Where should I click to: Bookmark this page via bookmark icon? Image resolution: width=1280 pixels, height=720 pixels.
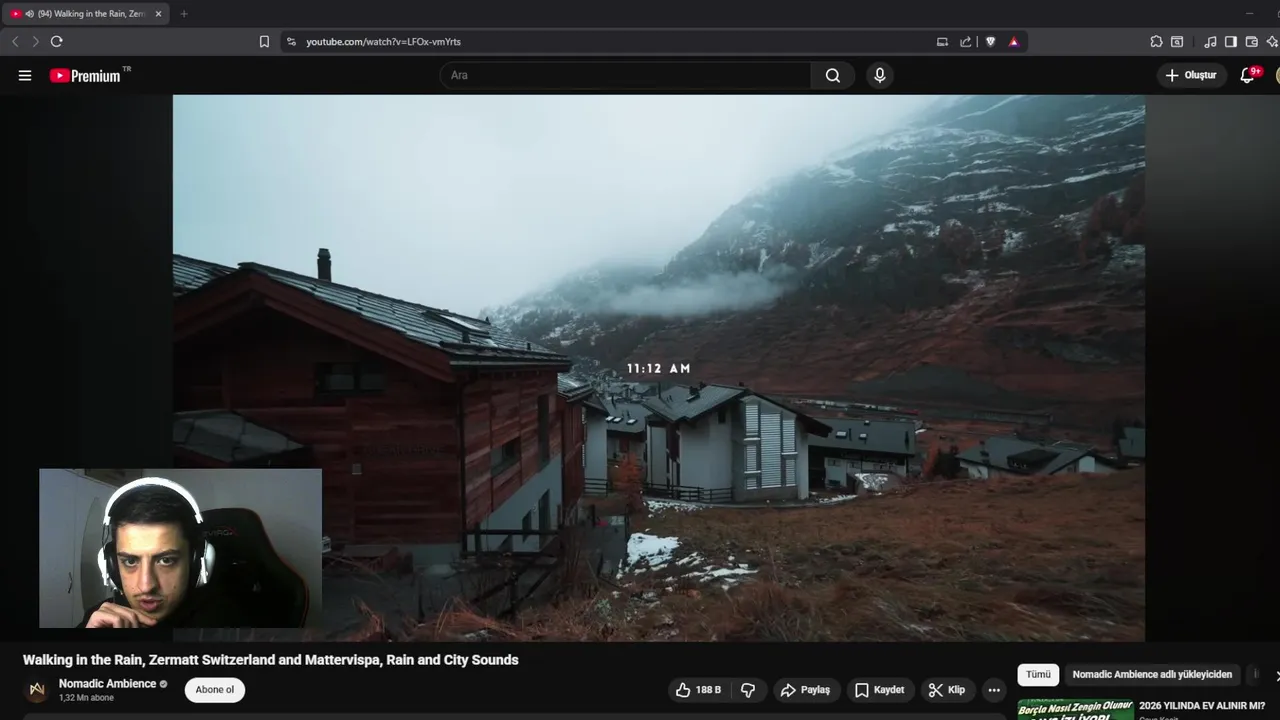(264, 41)
